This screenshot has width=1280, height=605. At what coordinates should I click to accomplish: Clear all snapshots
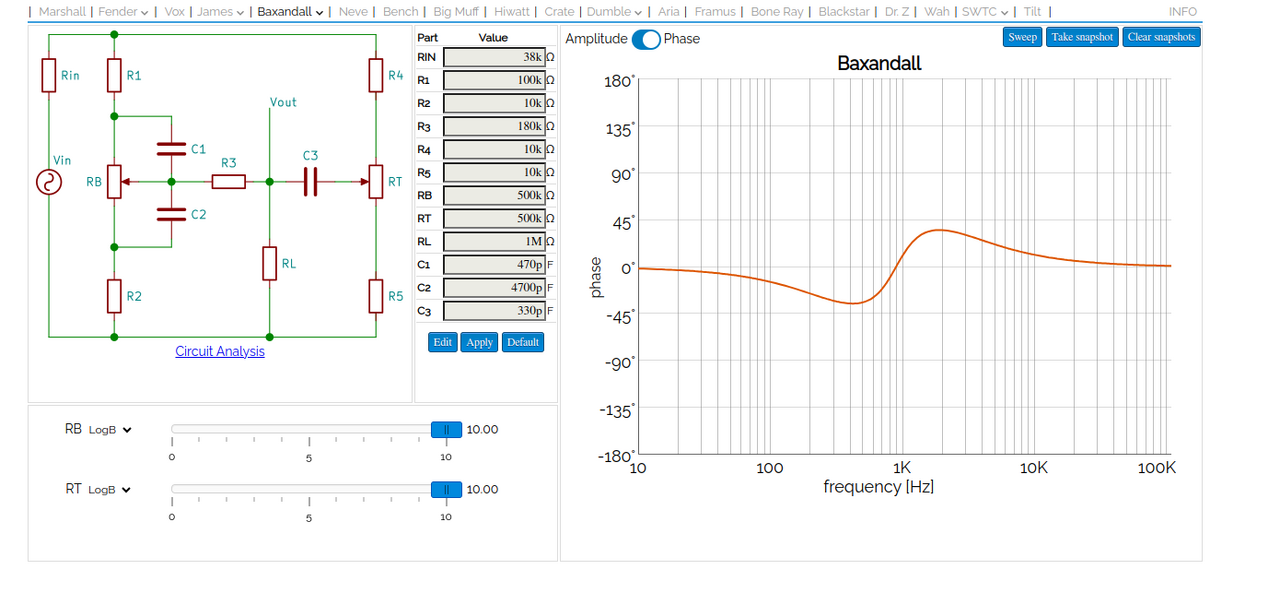click(1161, 37)
